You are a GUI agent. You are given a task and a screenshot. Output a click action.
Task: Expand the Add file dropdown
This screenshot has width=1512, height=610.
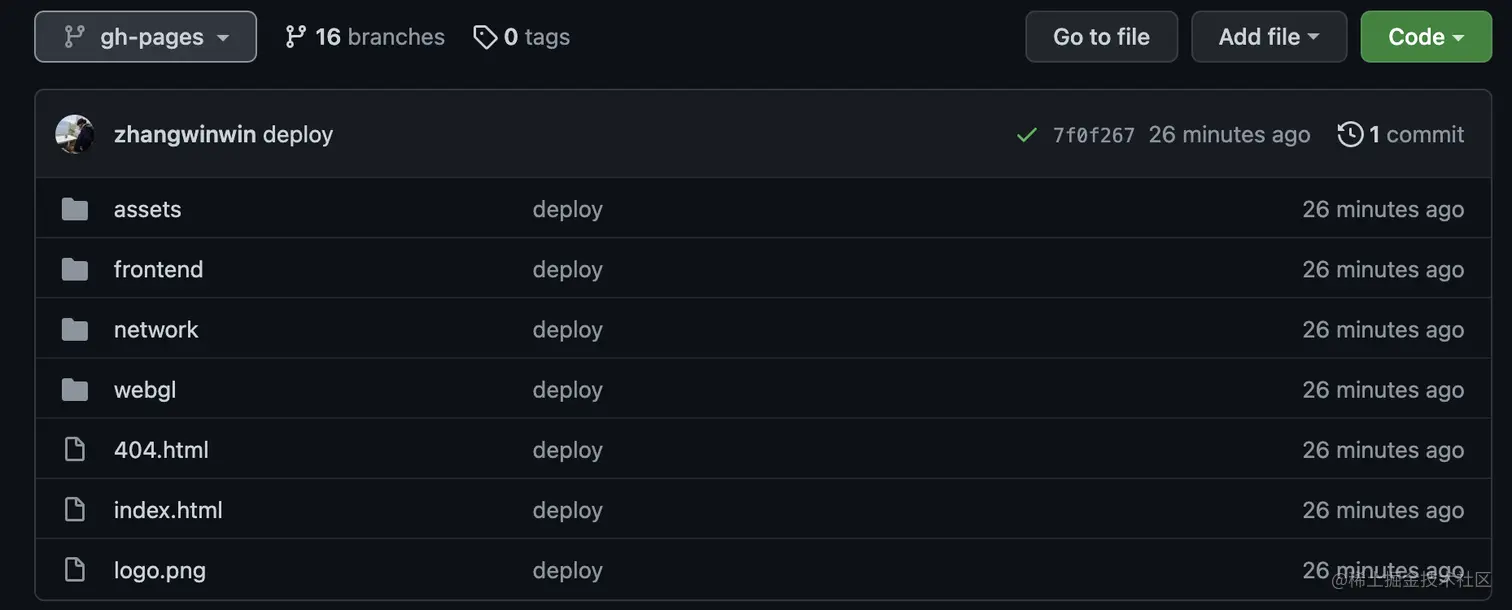pos(1269,37)
